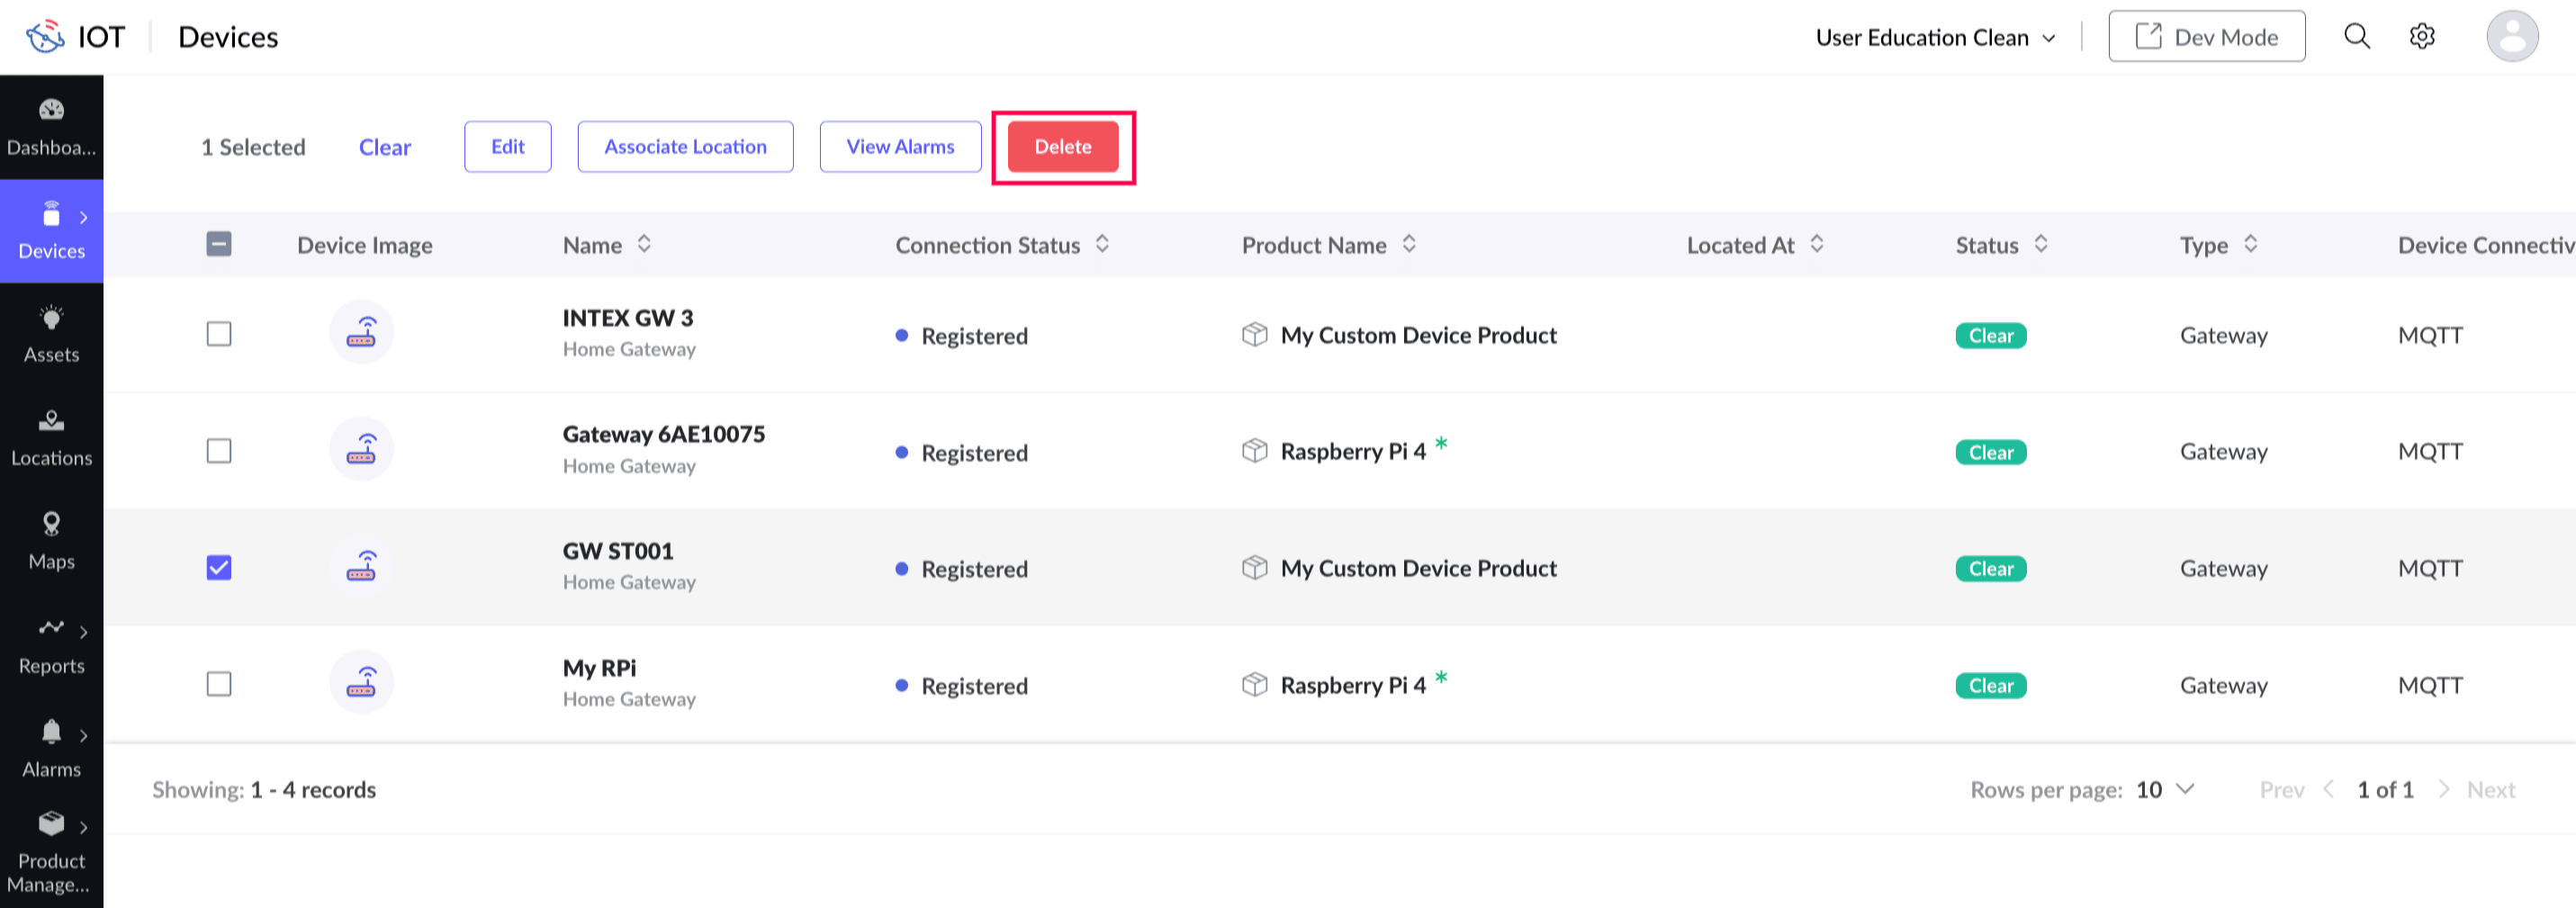Viewport: 2576px width, 908px height.
Task: Check the INTEX GW 3 row checkbox
Action: pos(219,334)
